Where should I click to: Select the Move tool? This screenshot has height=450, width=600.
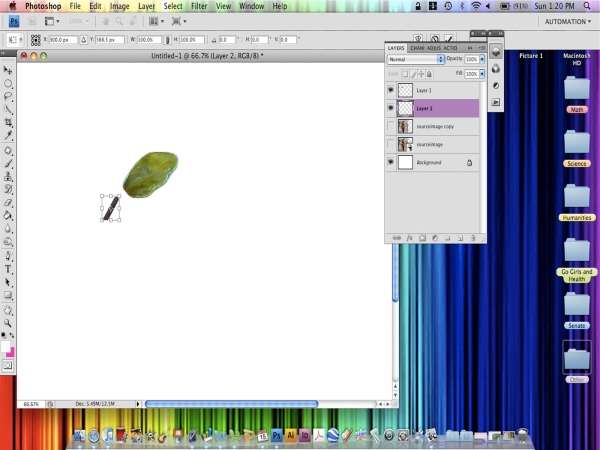[x=8, y=70]
